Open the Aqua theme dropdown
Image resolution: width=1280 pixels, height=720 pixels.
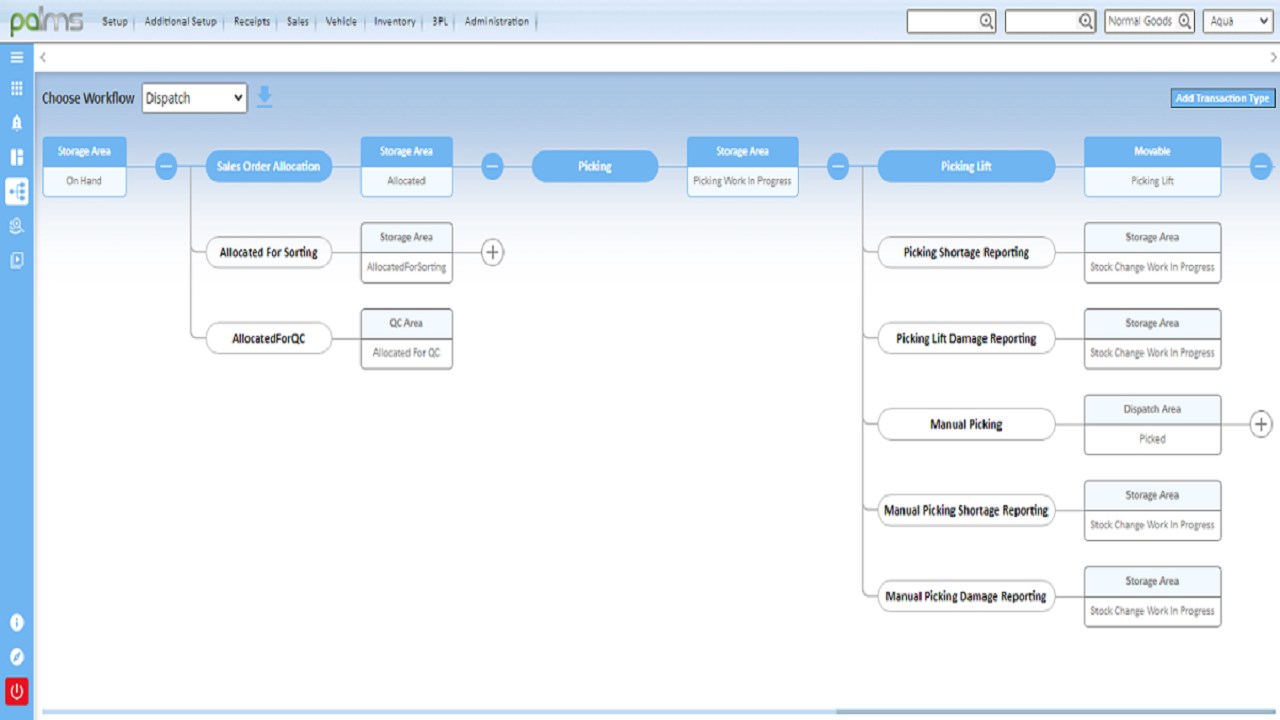(x=1238, y=21)
